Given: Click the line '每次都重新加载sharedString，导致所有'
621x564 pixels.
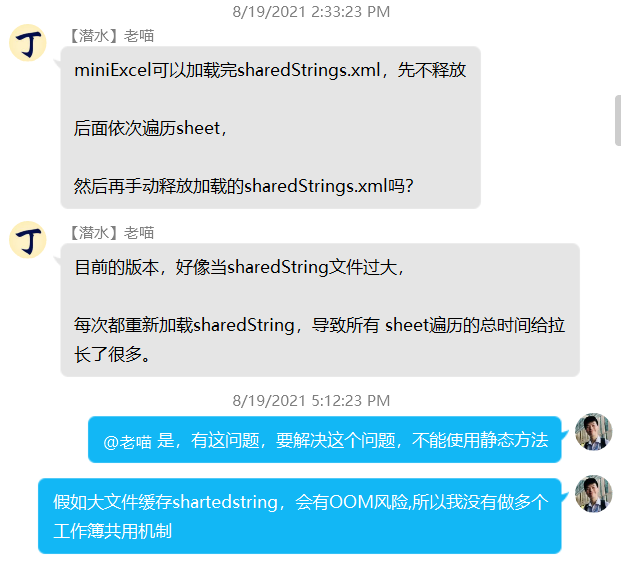Looking at the screenshot, I should [x=227, y=326].
